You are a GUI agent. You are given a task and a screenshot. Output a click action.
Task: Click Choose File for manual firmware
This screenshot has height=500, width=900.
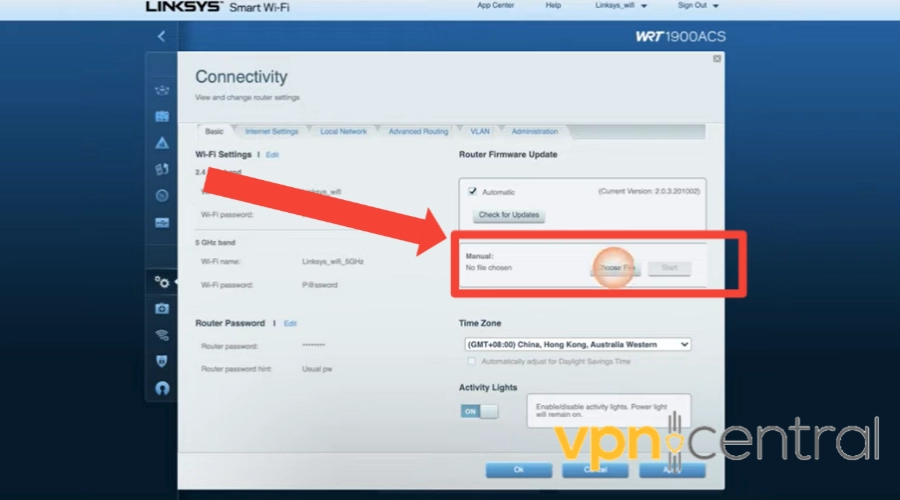[616, 268]
